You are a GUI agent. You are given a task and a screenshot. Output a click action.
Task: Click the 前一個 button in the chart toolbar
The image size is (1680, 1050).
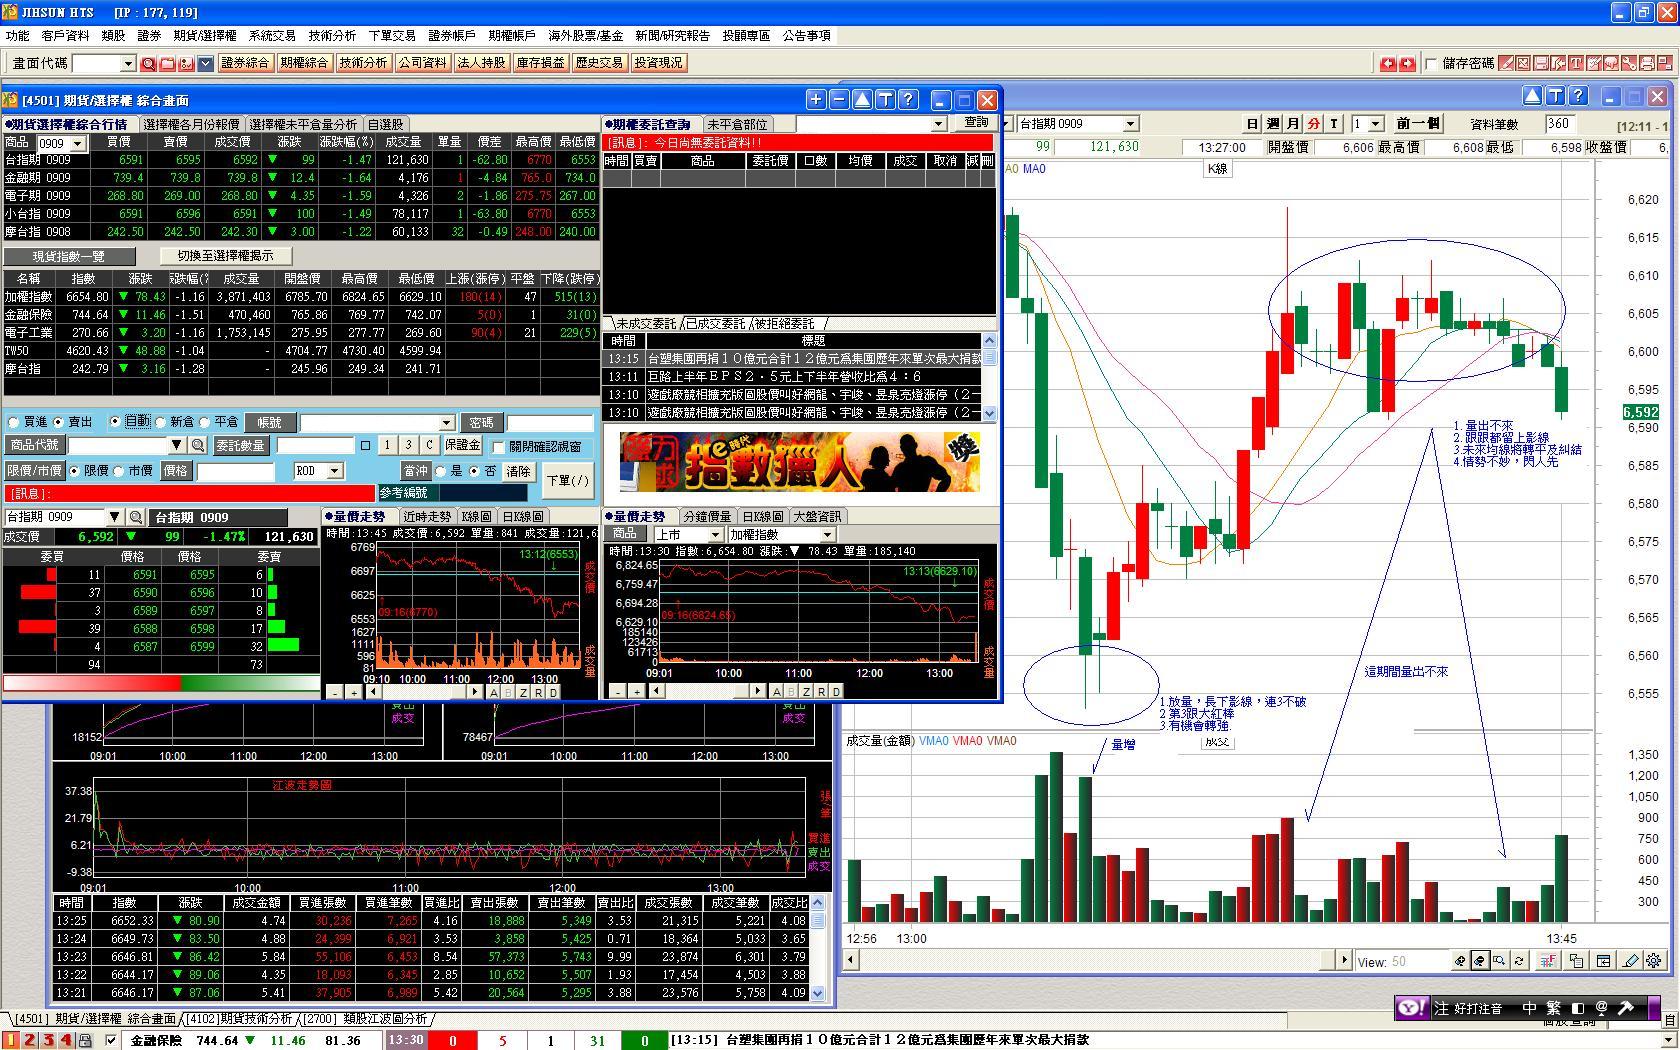pos(1418,124)
